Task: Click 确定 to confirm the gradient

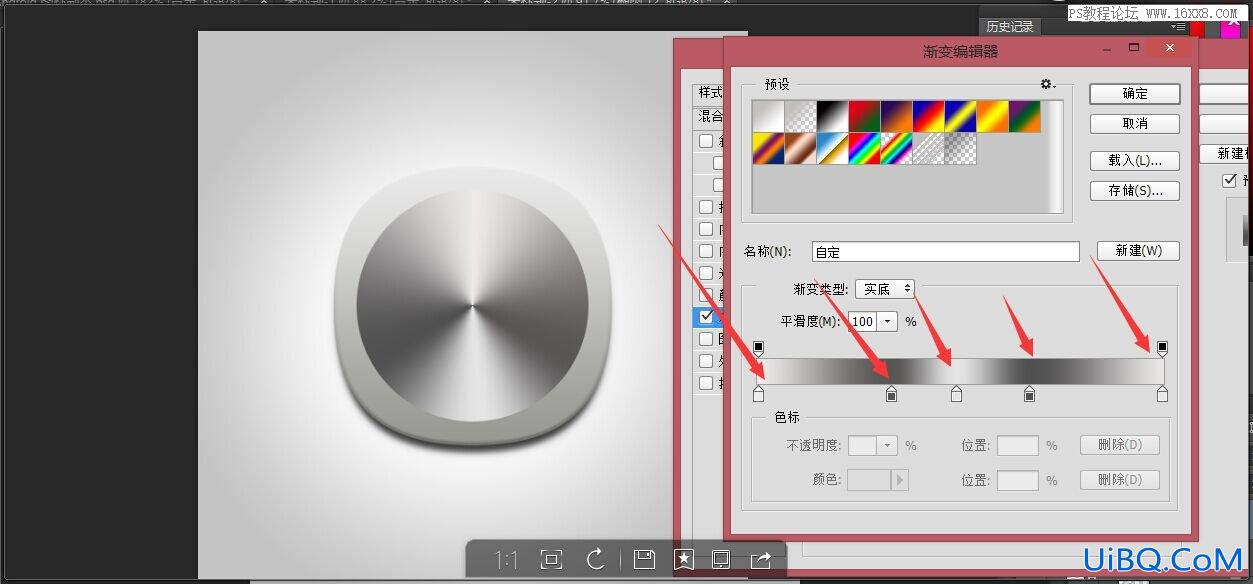Action: (x=1135, y=93)
